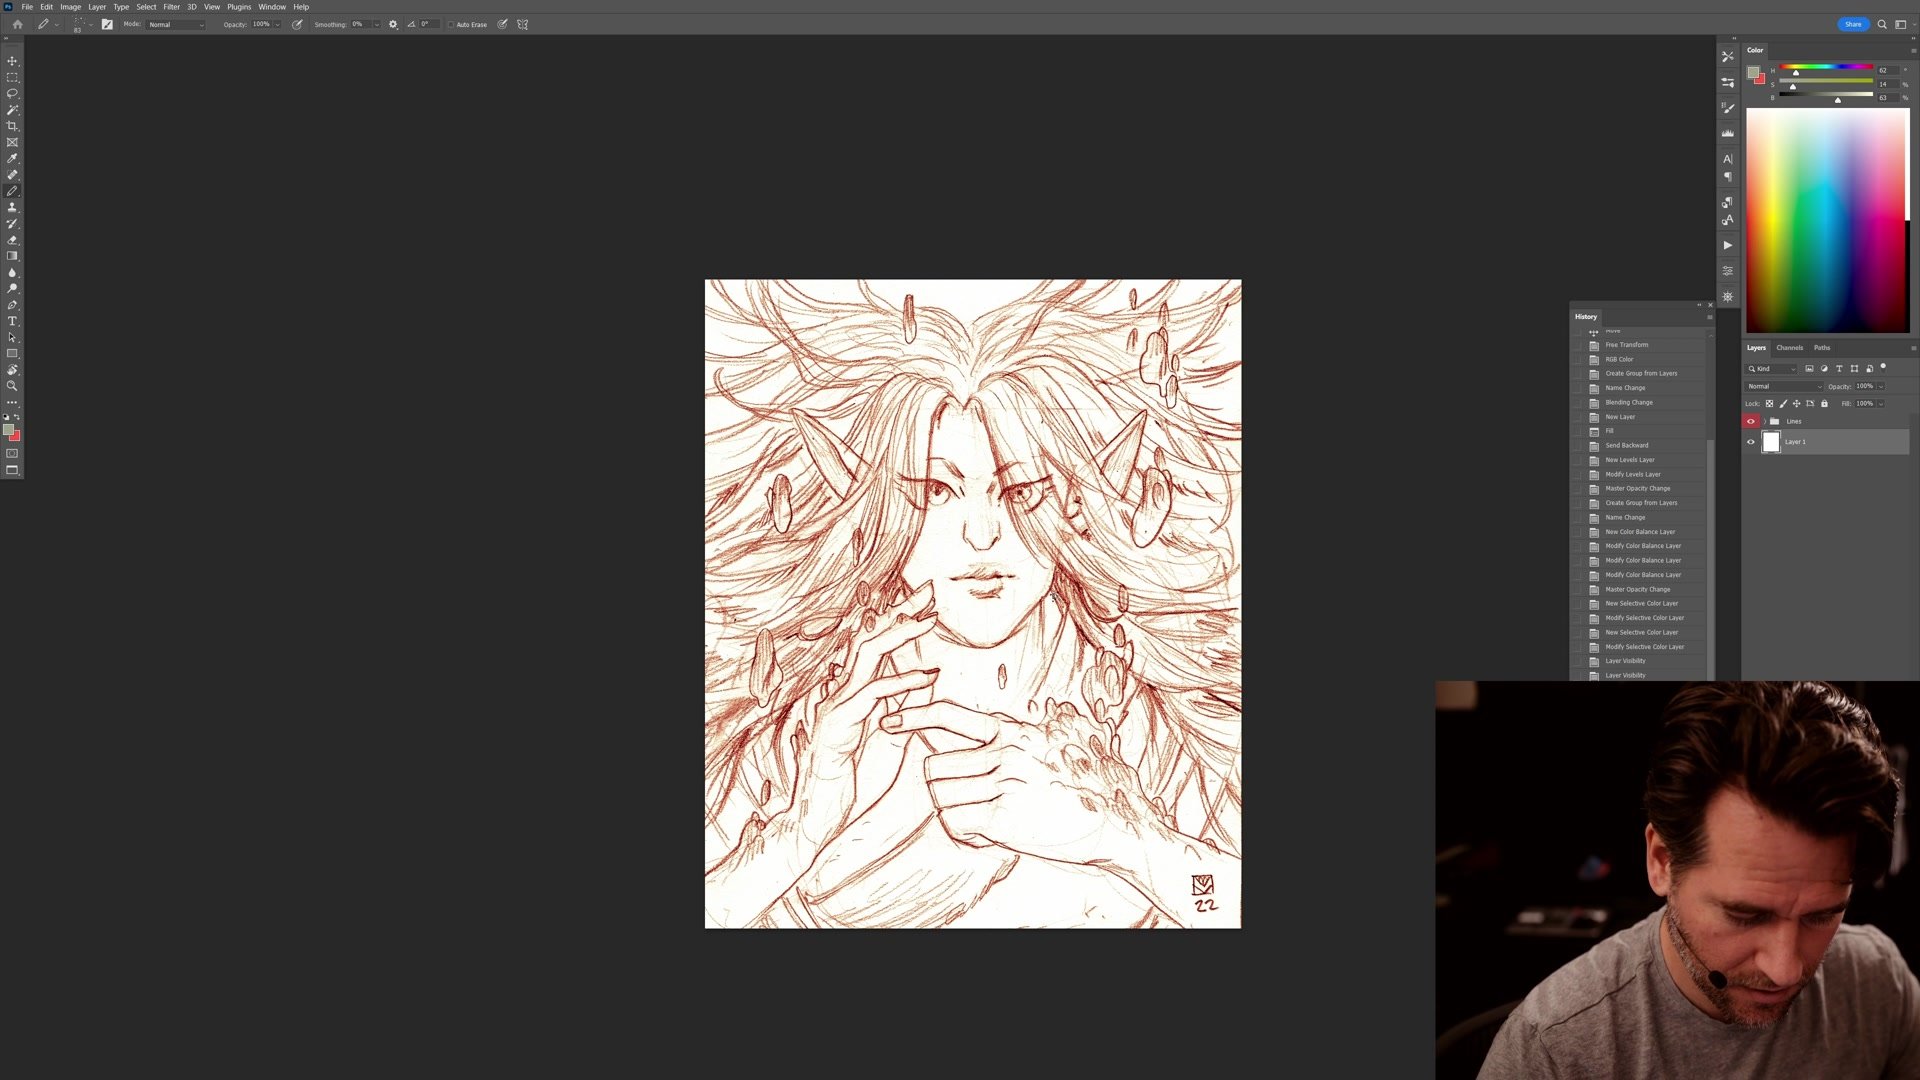Switch to the Channels tab
Viewport: 1920px width, 1080px height.
coord(1789,348)
